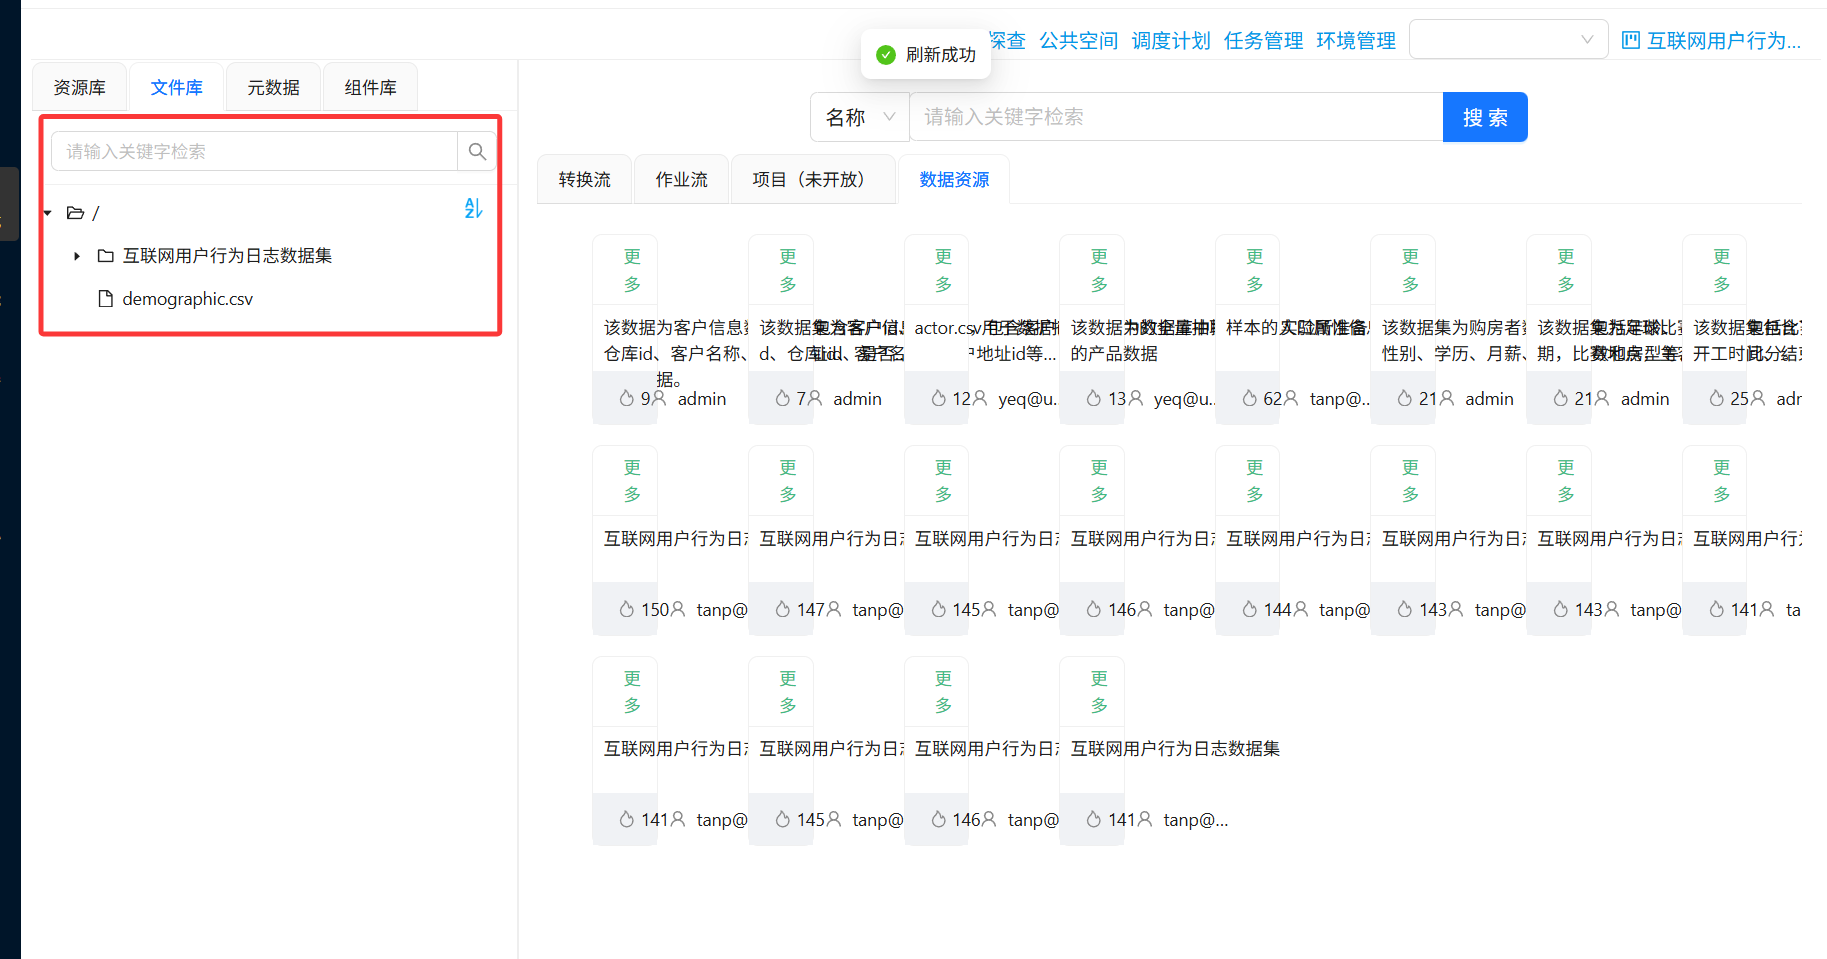1827x959 pixels.
Task: Focus the file library keyword search field
Action: (x=255, y=151)
